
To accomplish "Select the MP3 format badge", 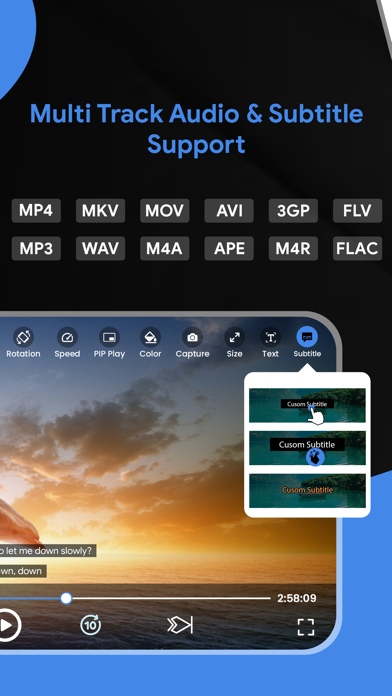I will tap(36, 249).
